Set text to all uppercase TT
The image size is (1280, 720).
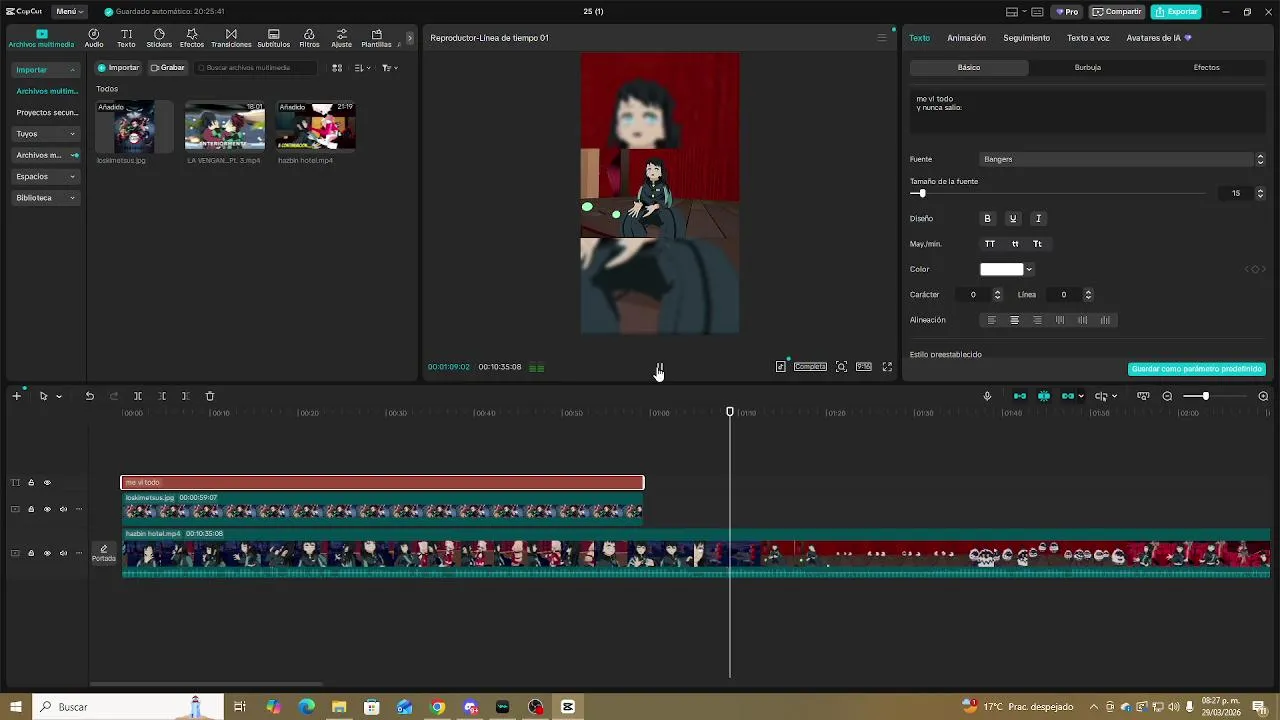point(990,244)
